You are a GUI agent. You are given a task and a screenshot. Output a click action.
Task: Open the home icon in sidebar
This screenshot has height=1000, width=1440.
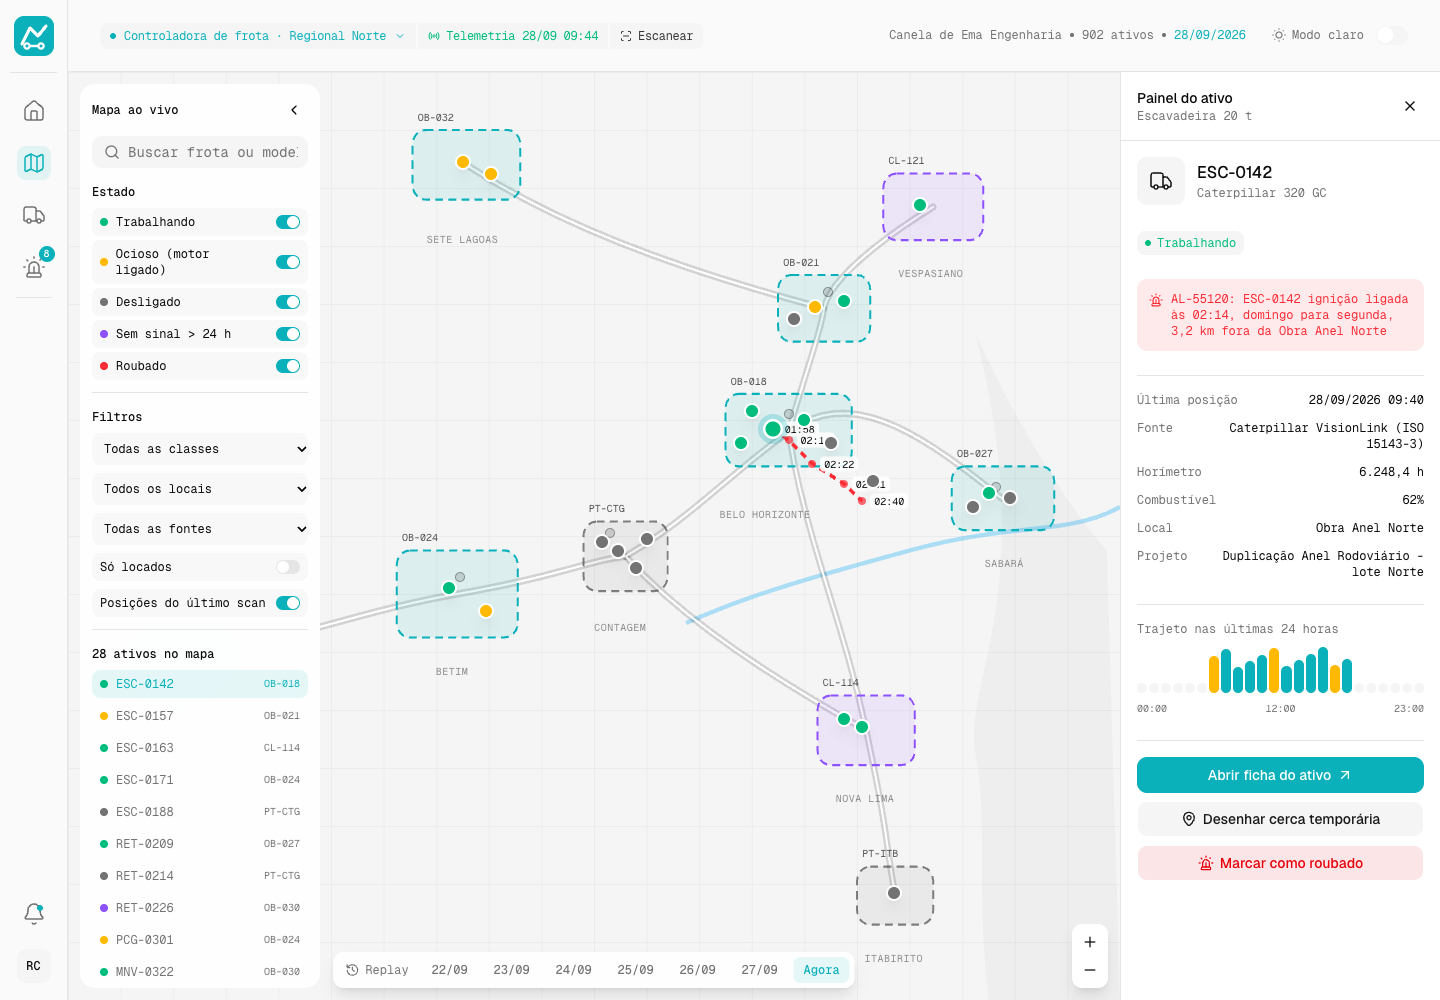pos(34,110)
